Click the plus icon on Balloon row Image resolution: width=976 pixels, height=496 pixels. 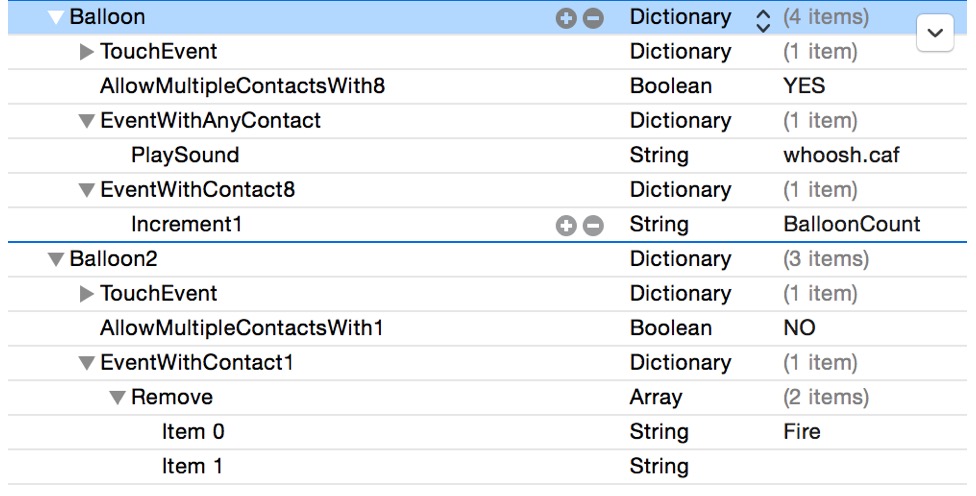pos(567,18)
